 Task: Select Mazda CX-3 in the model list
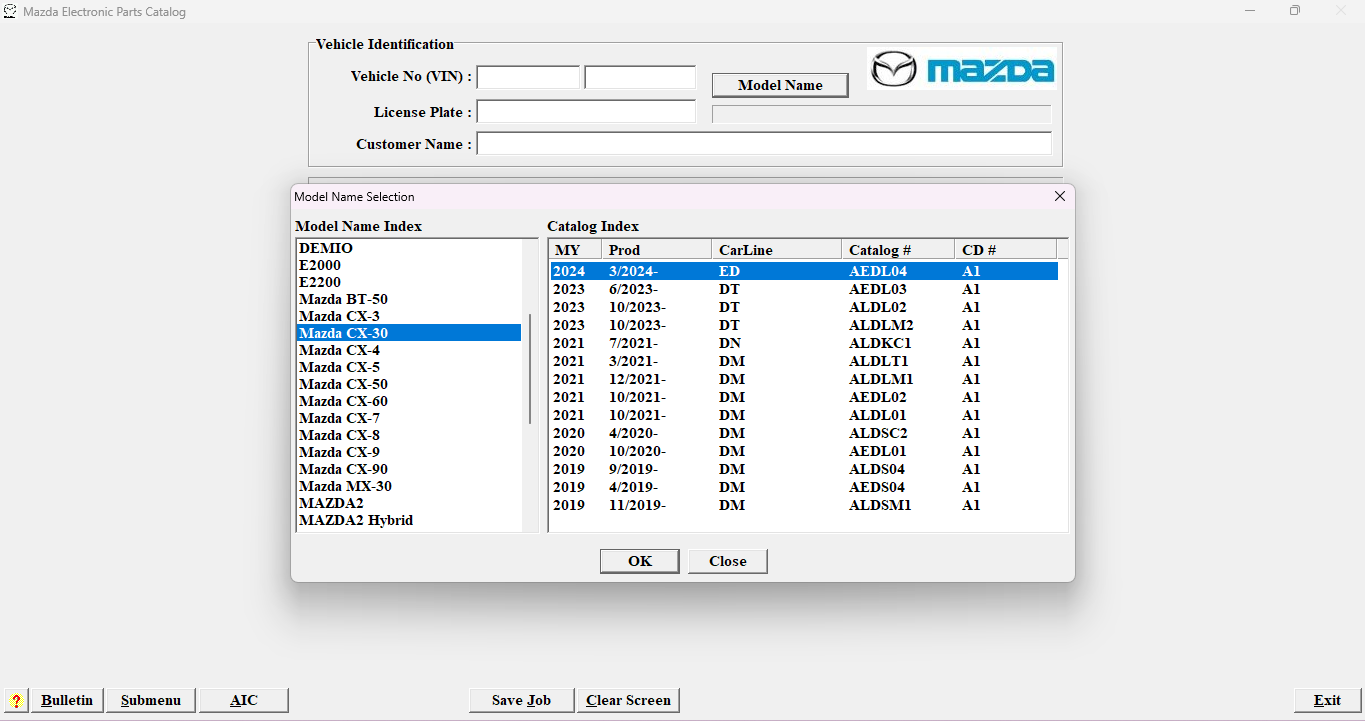(x=409, y=316)
